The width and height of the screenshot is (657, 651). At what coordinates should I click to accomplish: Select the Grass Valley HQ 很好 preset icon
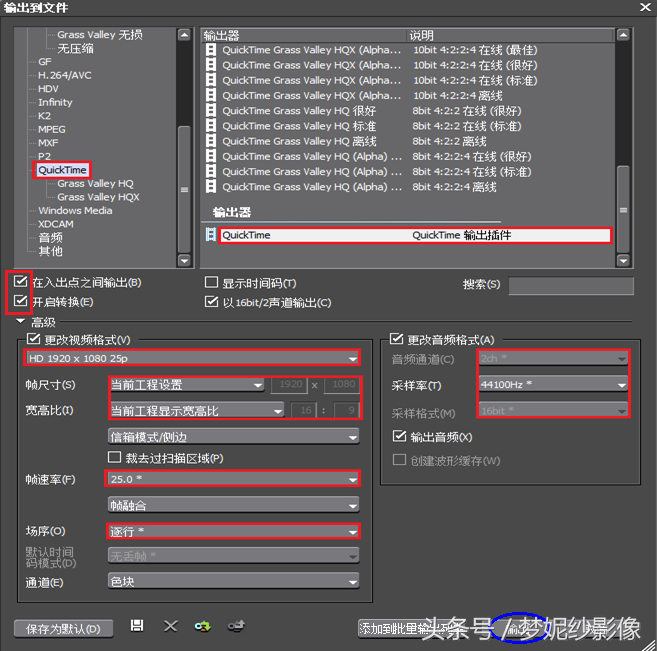(x=211, y=111)
